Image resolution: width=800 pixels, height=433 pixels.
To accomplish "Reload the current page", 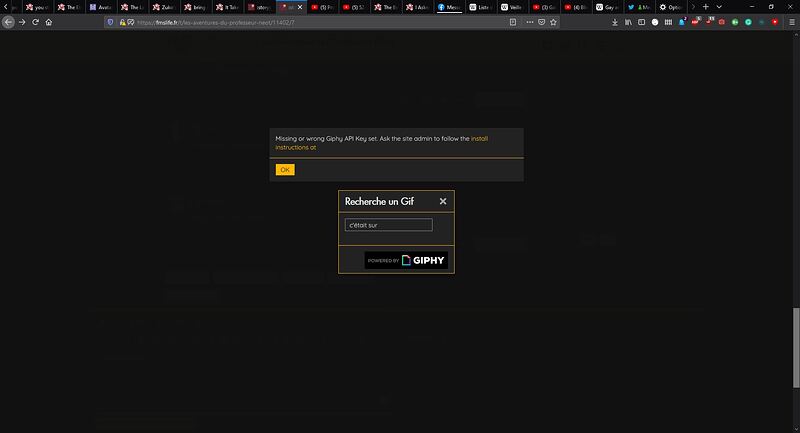I will (x=35, y=22).
